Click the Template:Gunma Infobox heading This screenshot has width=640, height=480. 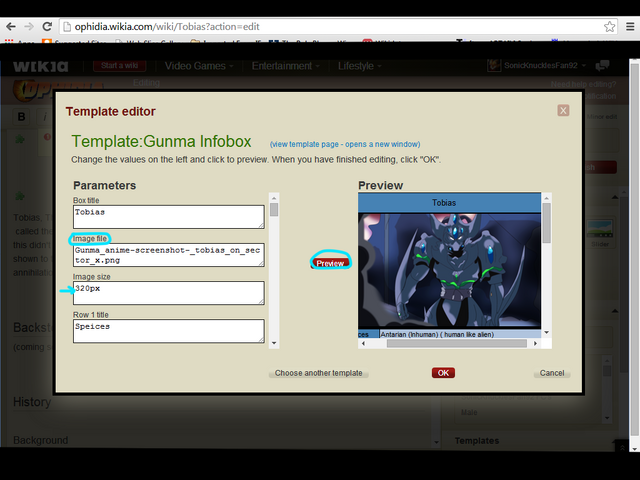(161, 142)
